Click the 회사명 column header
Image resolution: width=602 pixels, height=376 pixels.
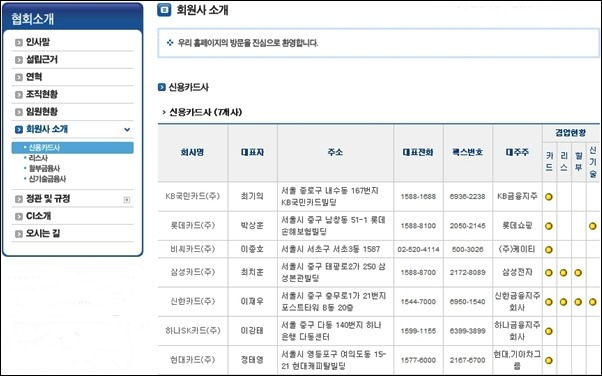point(192,152)
